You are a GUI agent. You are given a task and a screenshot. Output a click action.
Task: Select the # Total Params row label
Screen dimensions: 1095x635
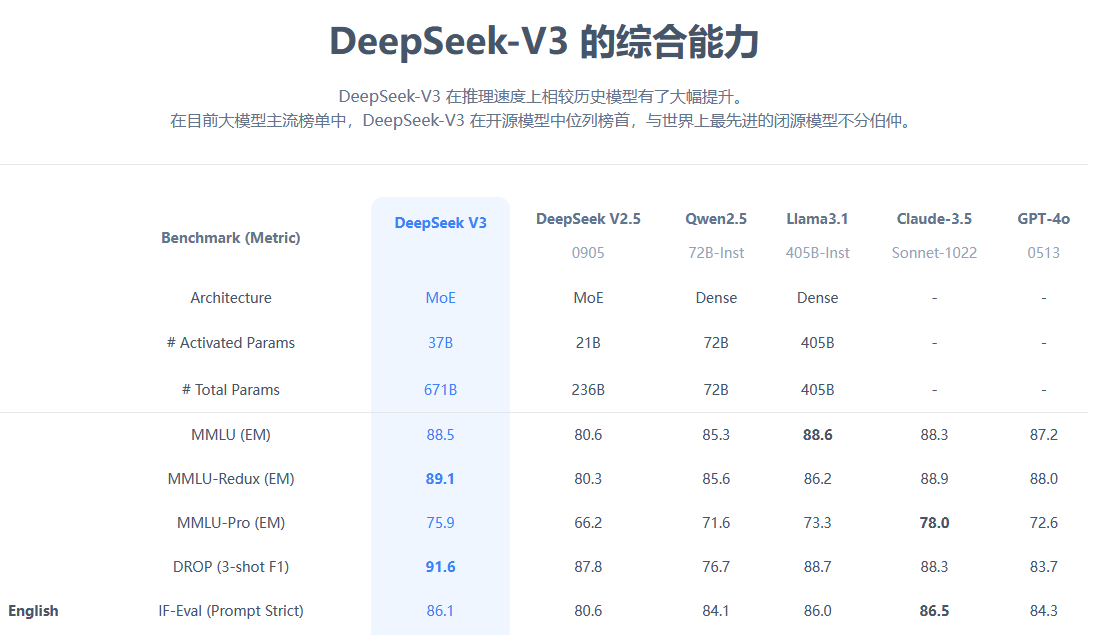pyautogui.click(x=230, y=389)
